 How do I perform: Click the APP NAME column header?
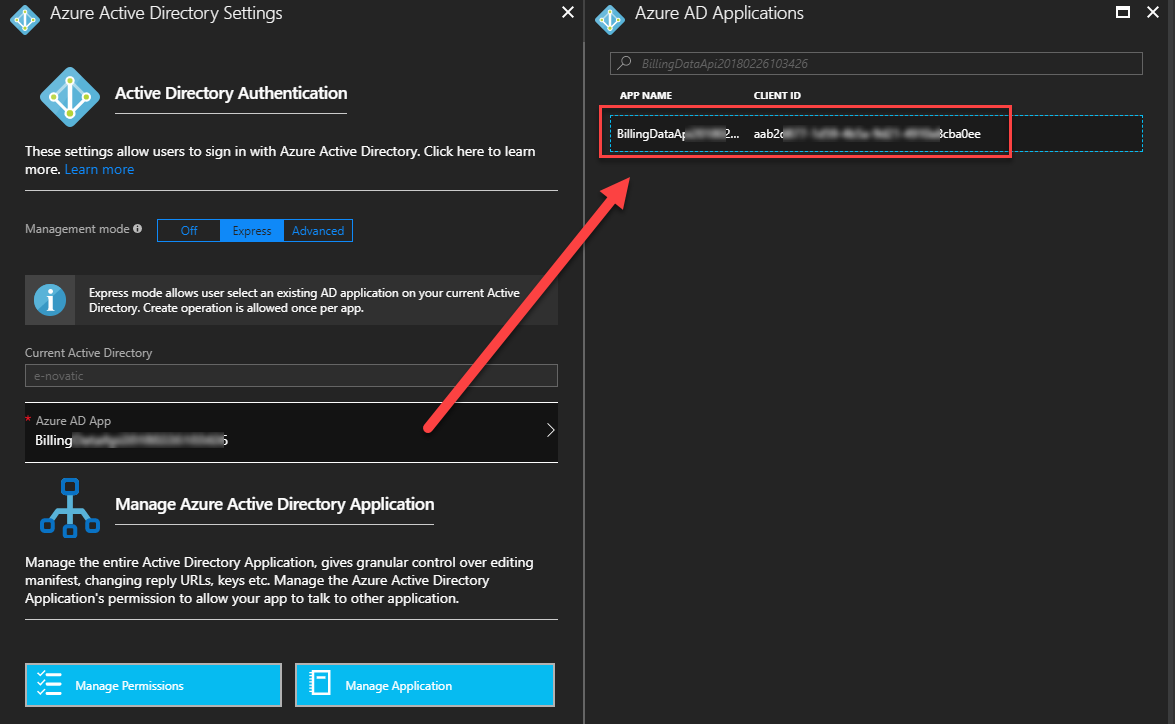coord(646,95)
